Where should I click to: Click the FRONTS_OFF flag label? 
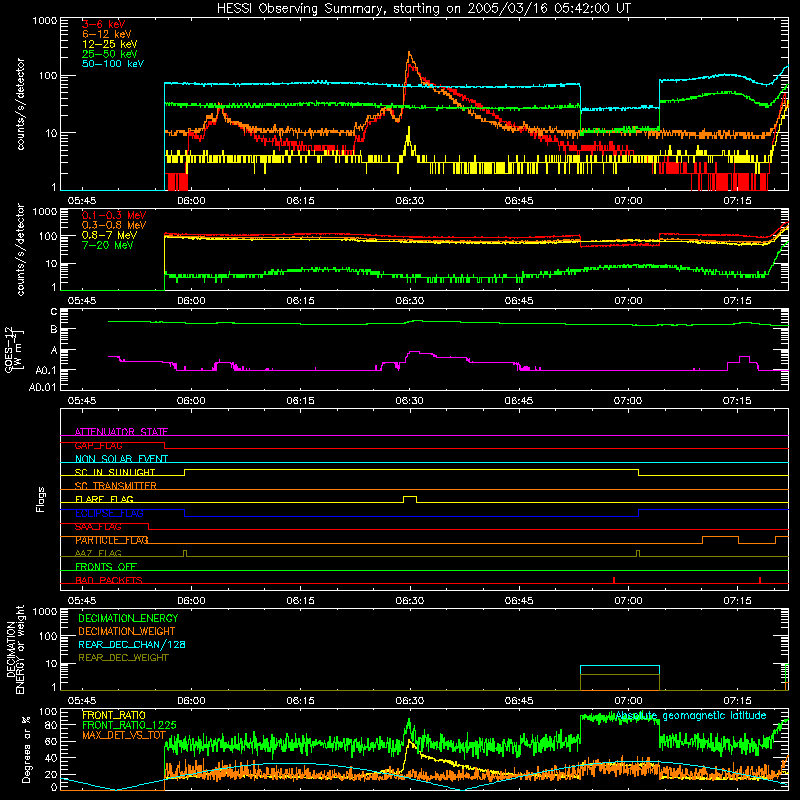pos(106,566)
